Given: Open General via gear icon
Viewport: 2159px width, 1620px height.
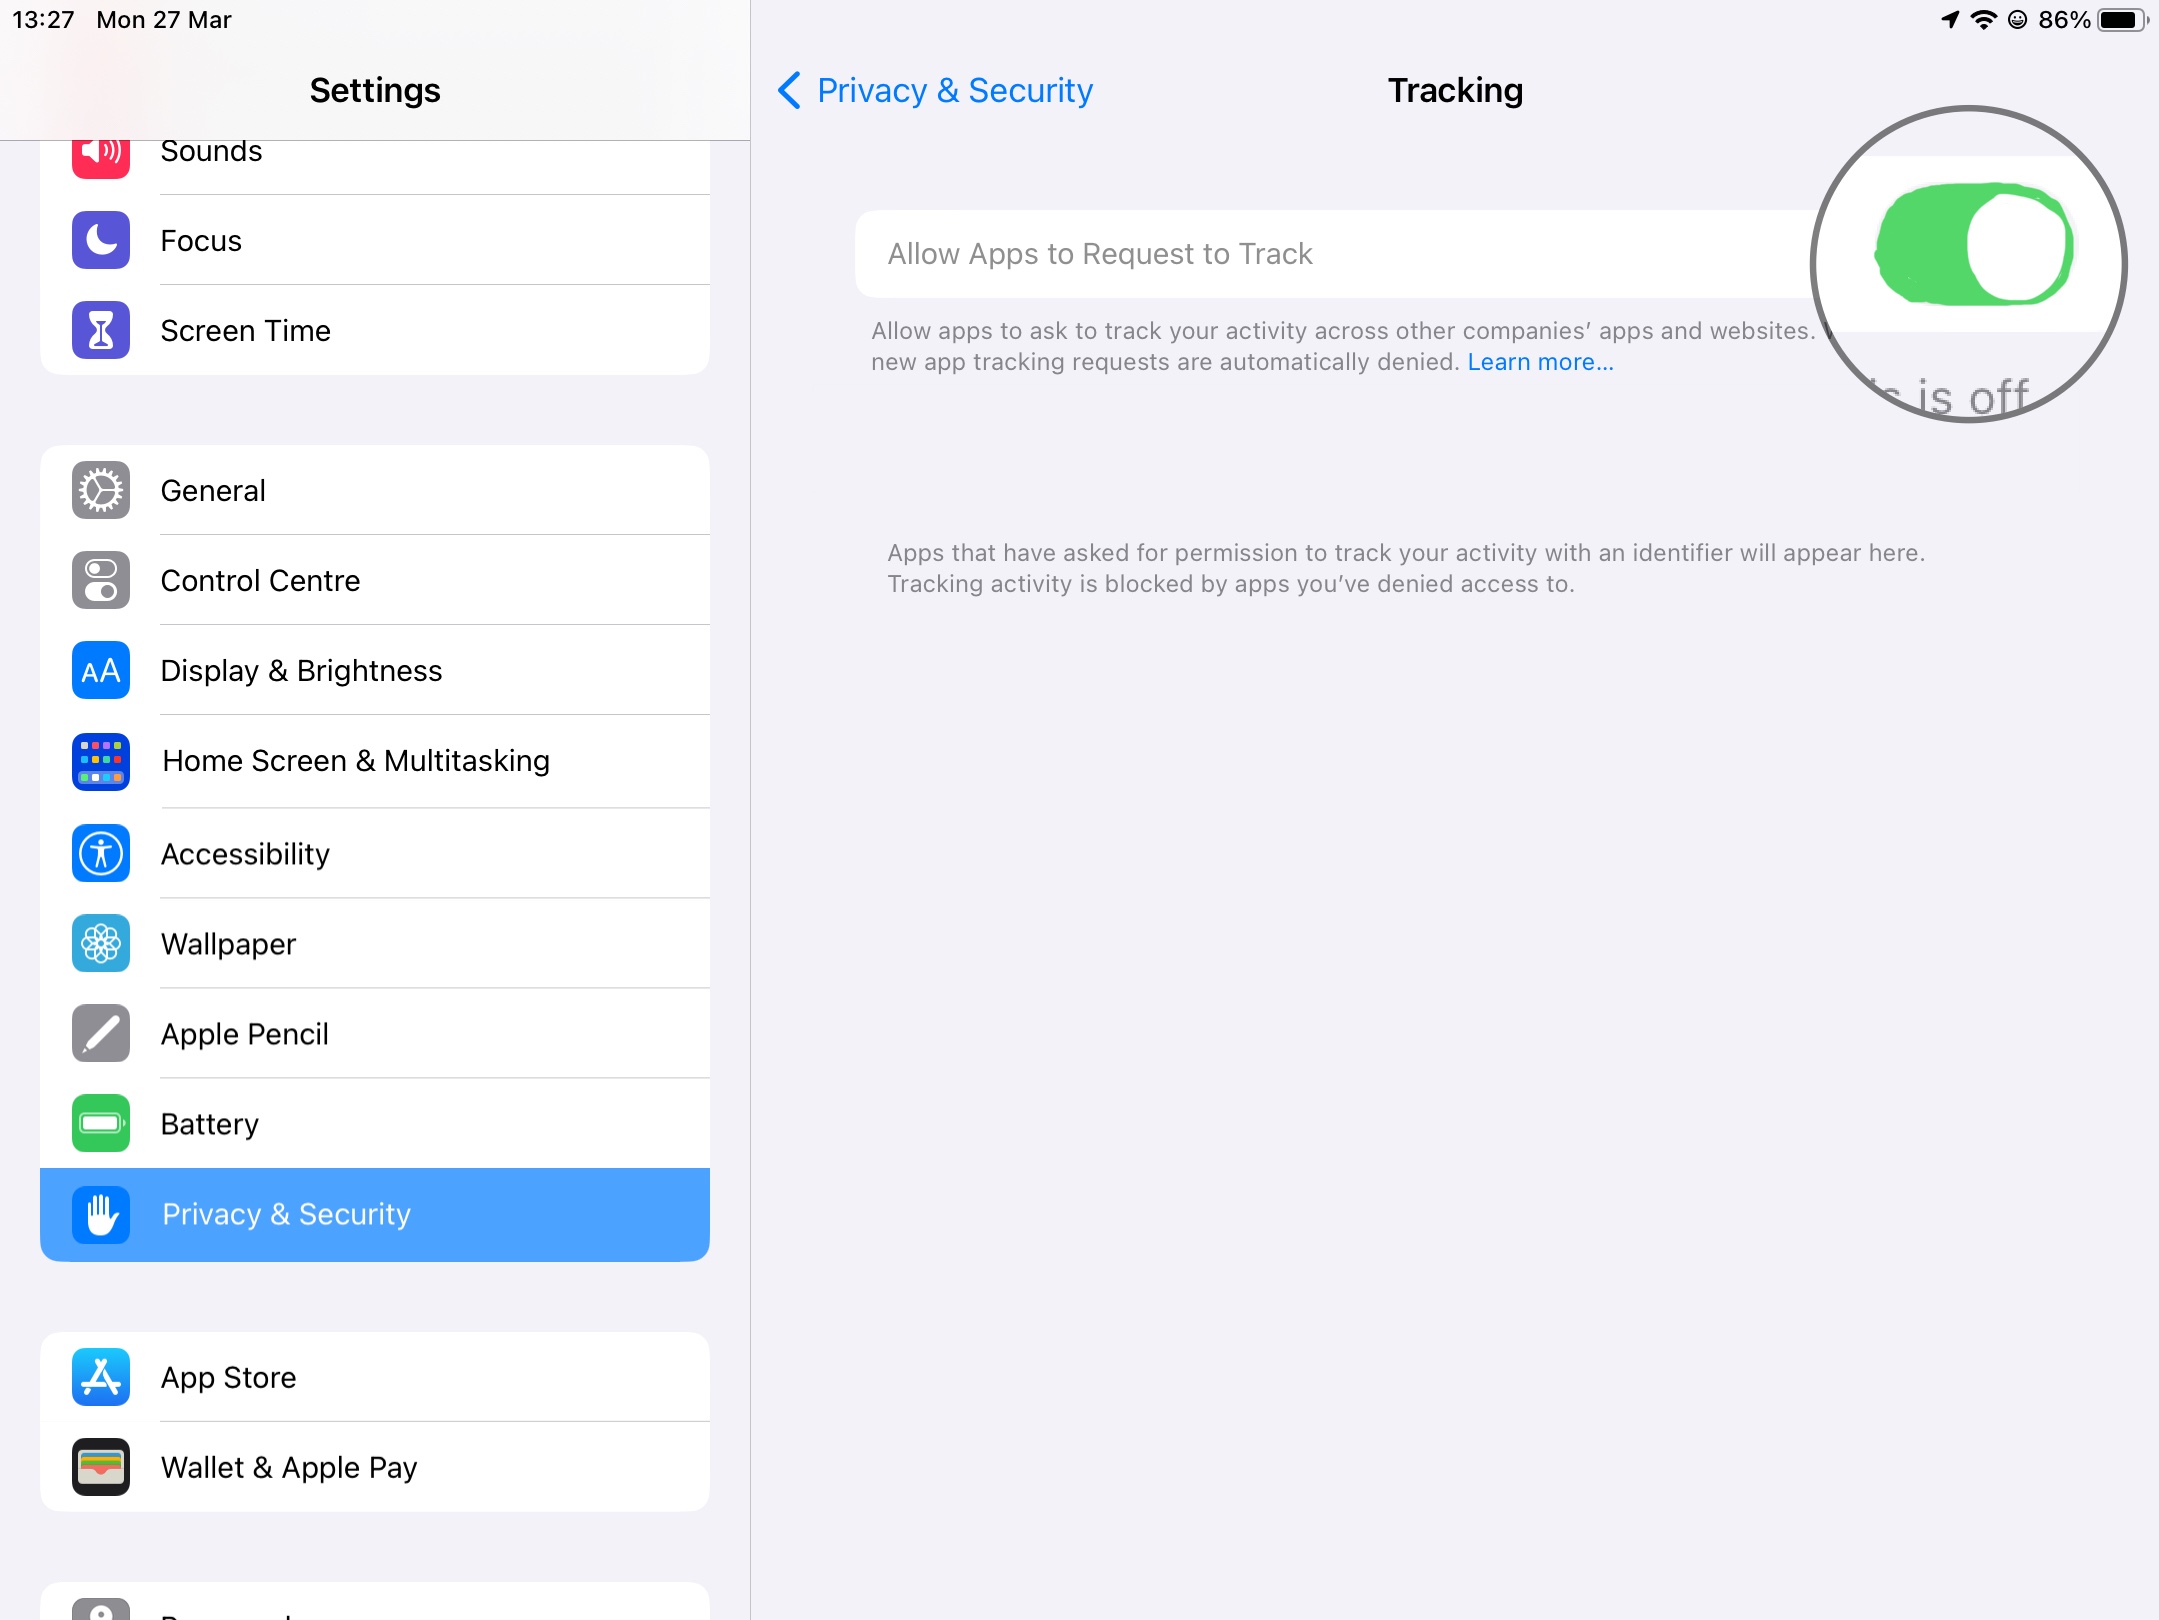Looking at the screenshot, I should (x=101, y=490).
